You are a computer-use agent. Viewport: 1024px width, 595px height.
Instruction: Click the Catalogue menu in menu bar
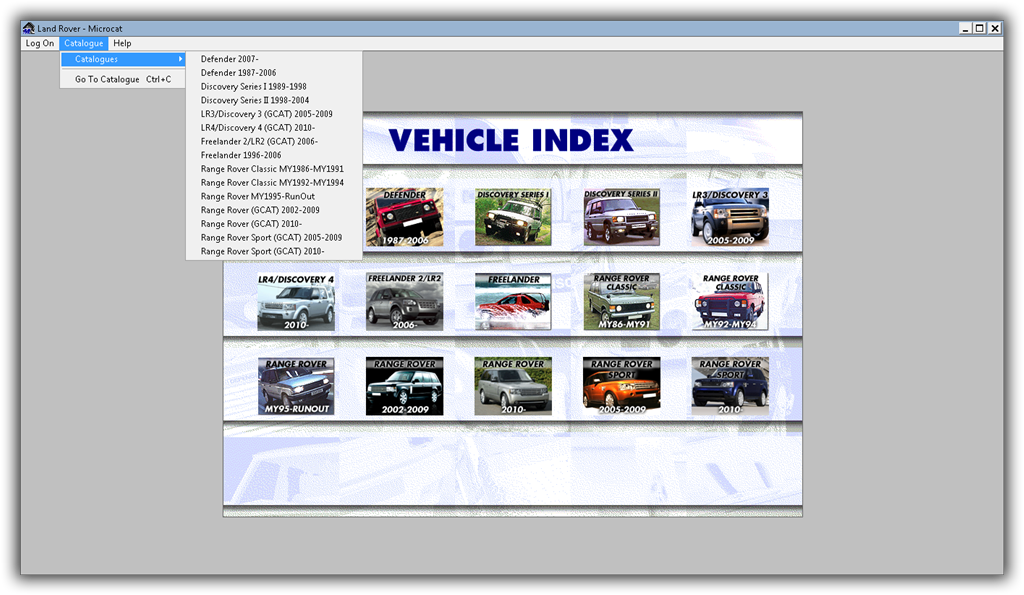click(84, 43)
